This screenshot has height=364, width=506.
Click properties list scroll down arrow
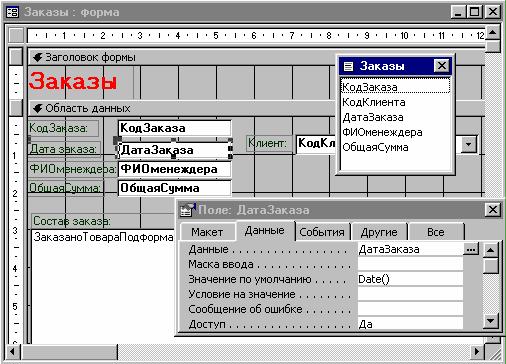coord(491,321)
